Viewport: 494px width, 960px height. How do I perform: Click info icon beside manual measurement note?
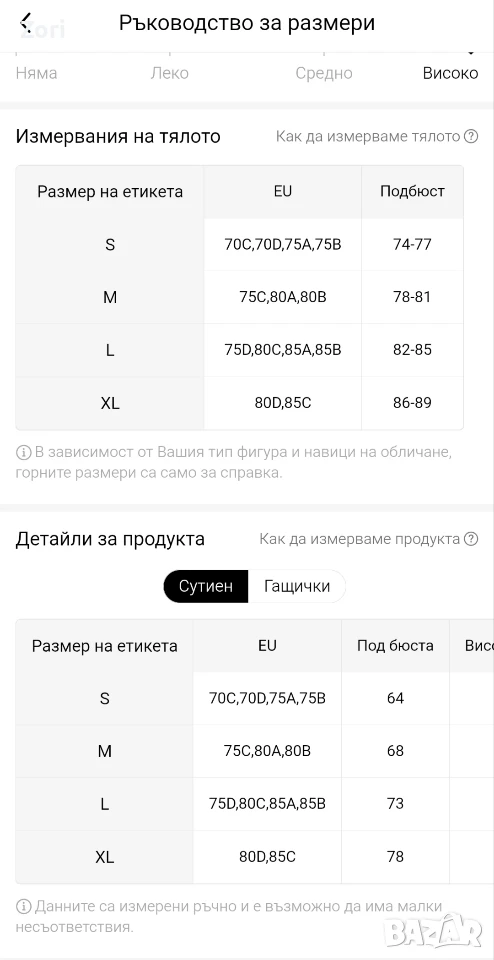click(23, 906)
